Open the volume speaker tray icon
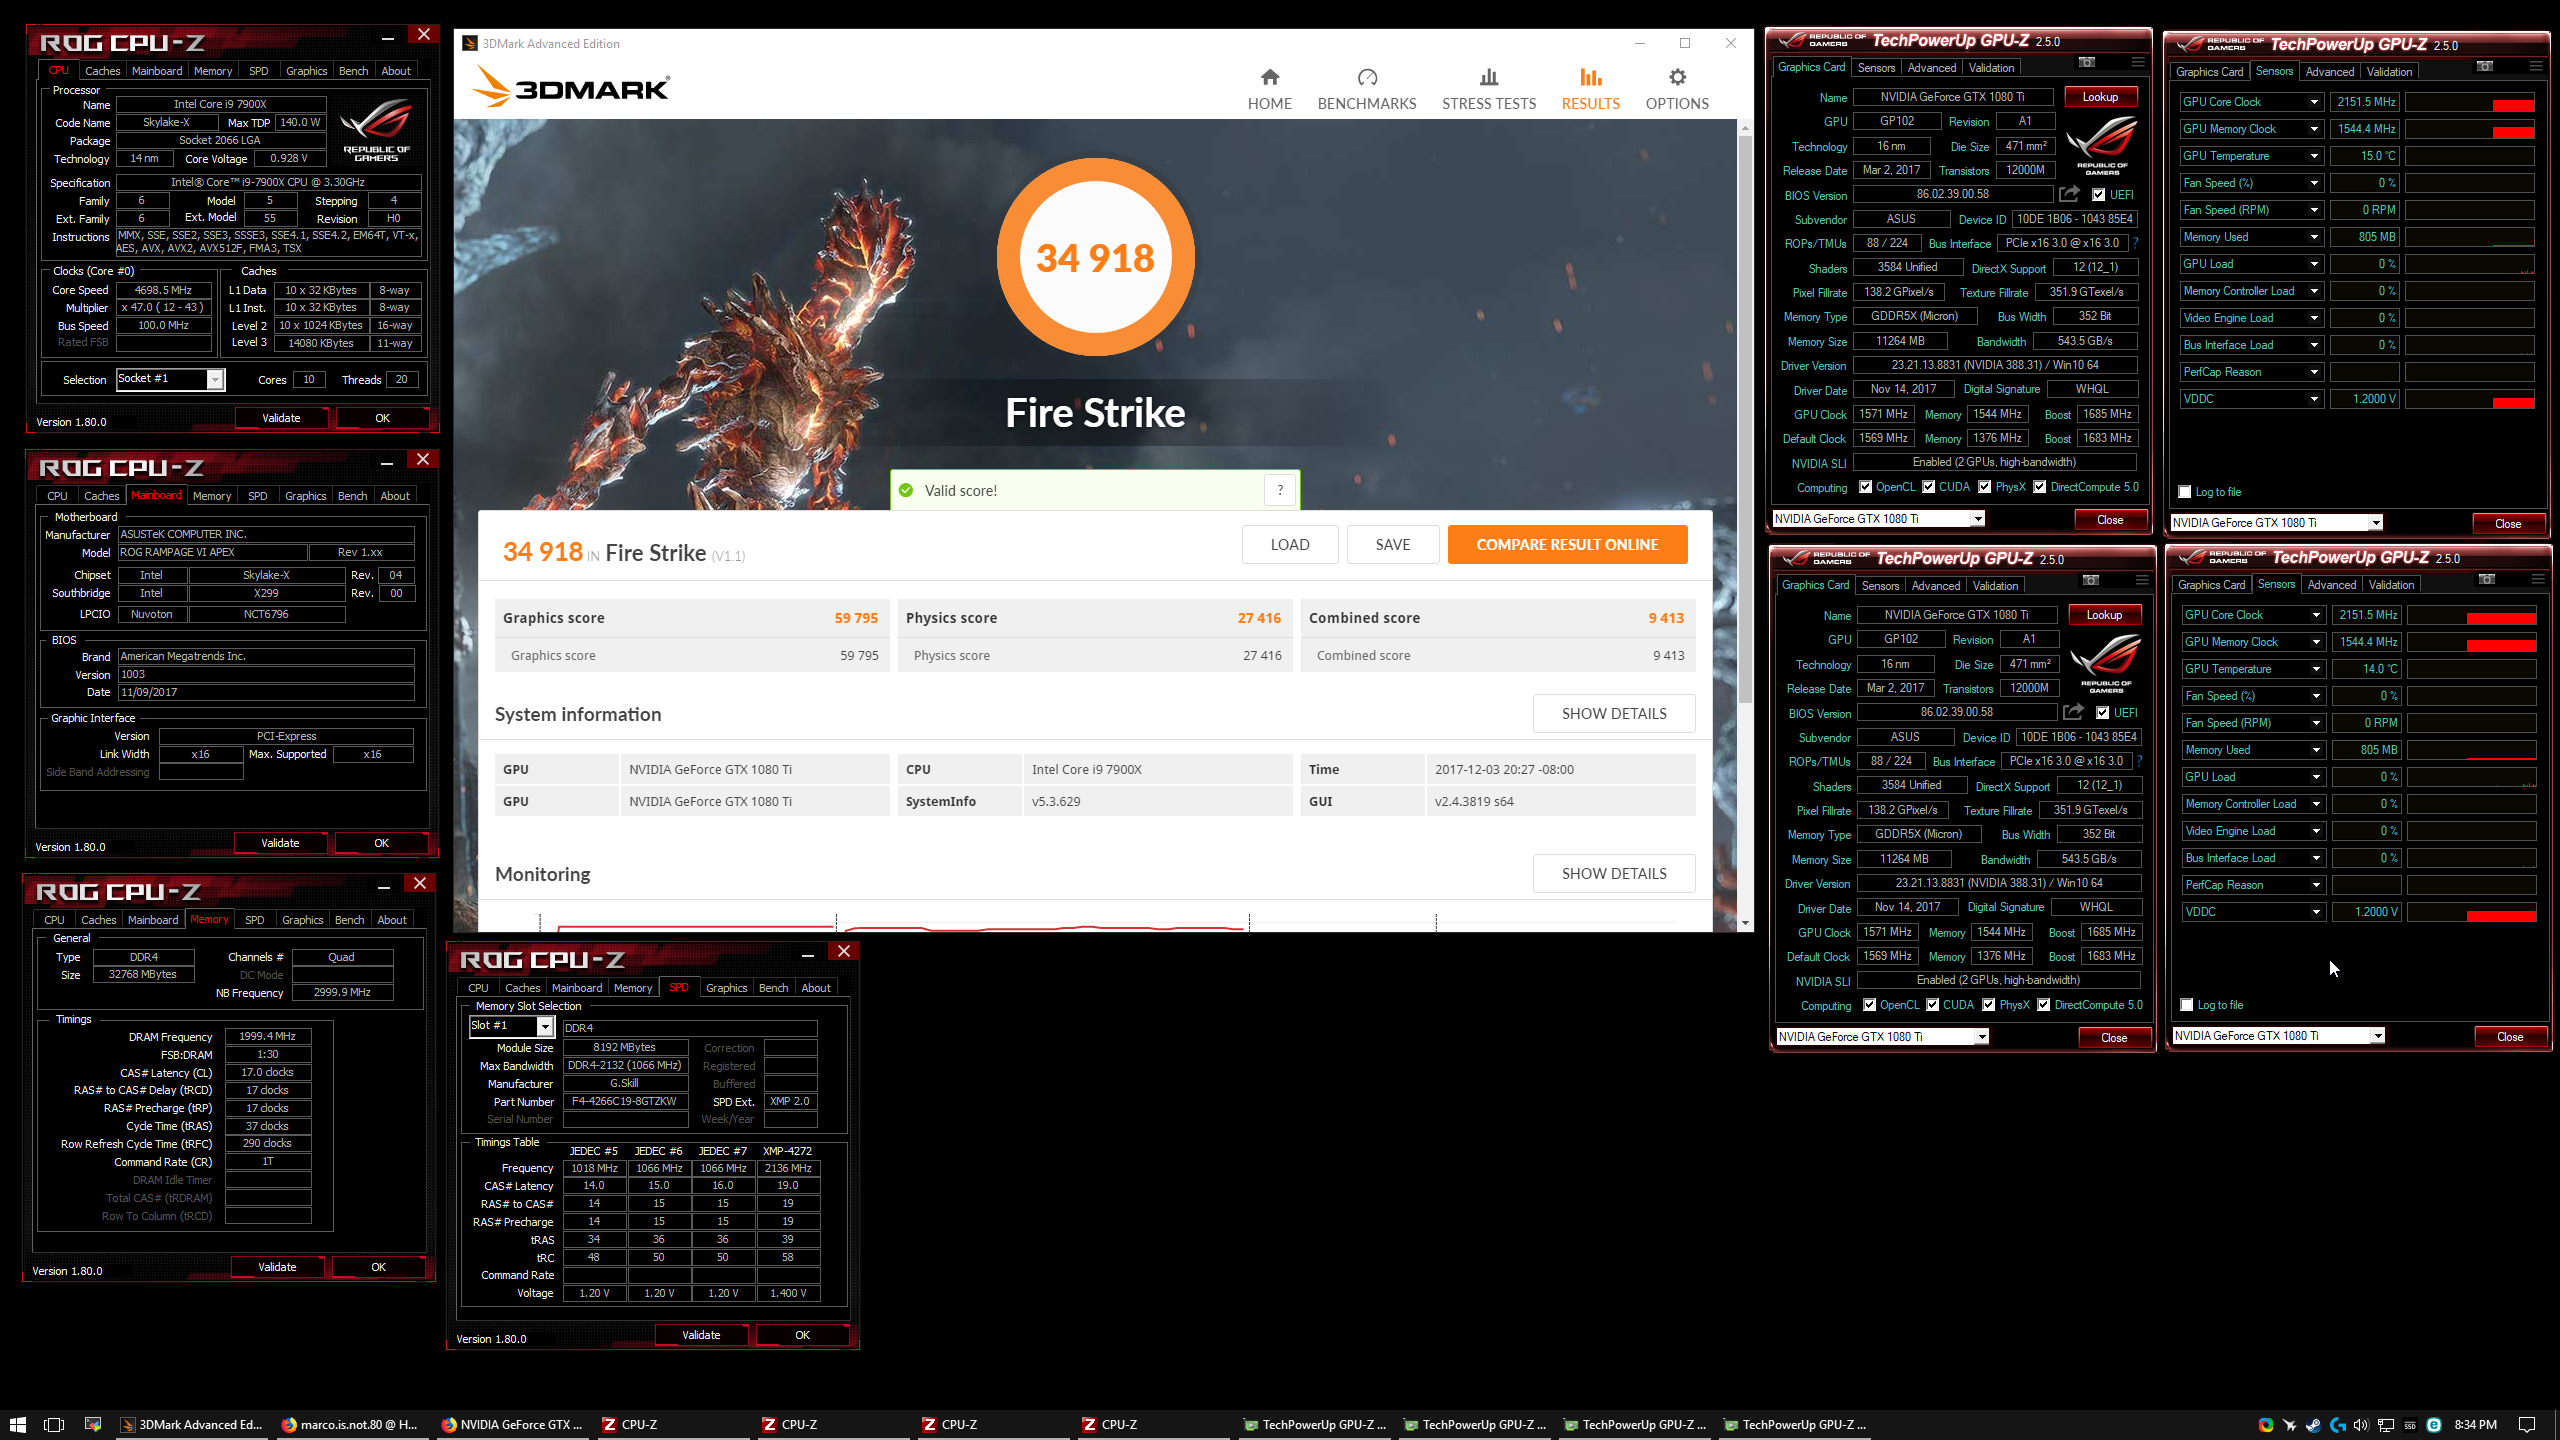The height and width of the screenshot is (1440, 2560). (x=2361, y=1425)
